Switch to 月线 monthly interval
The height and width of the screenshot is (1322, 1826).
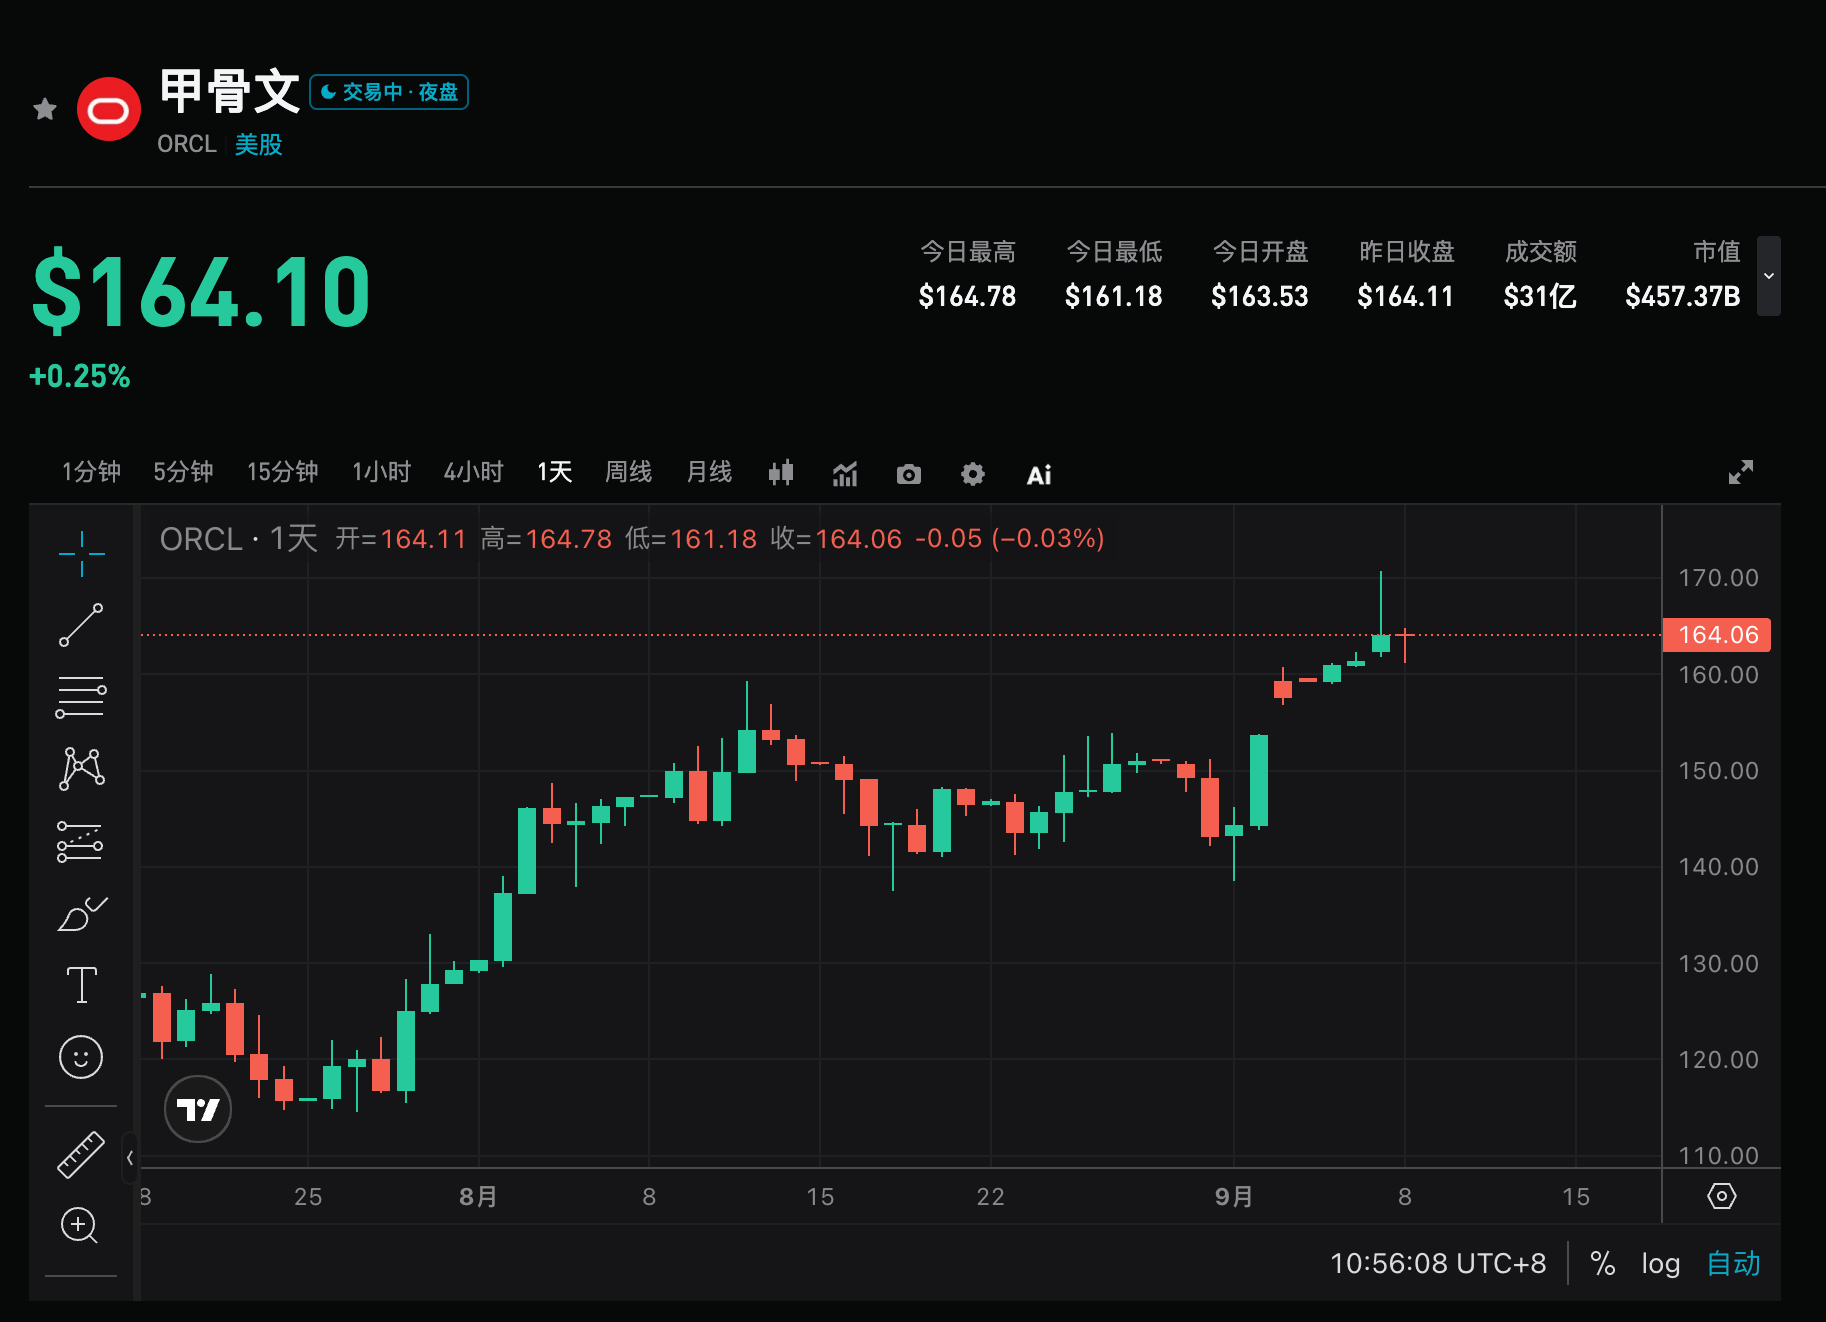(709, 472)
